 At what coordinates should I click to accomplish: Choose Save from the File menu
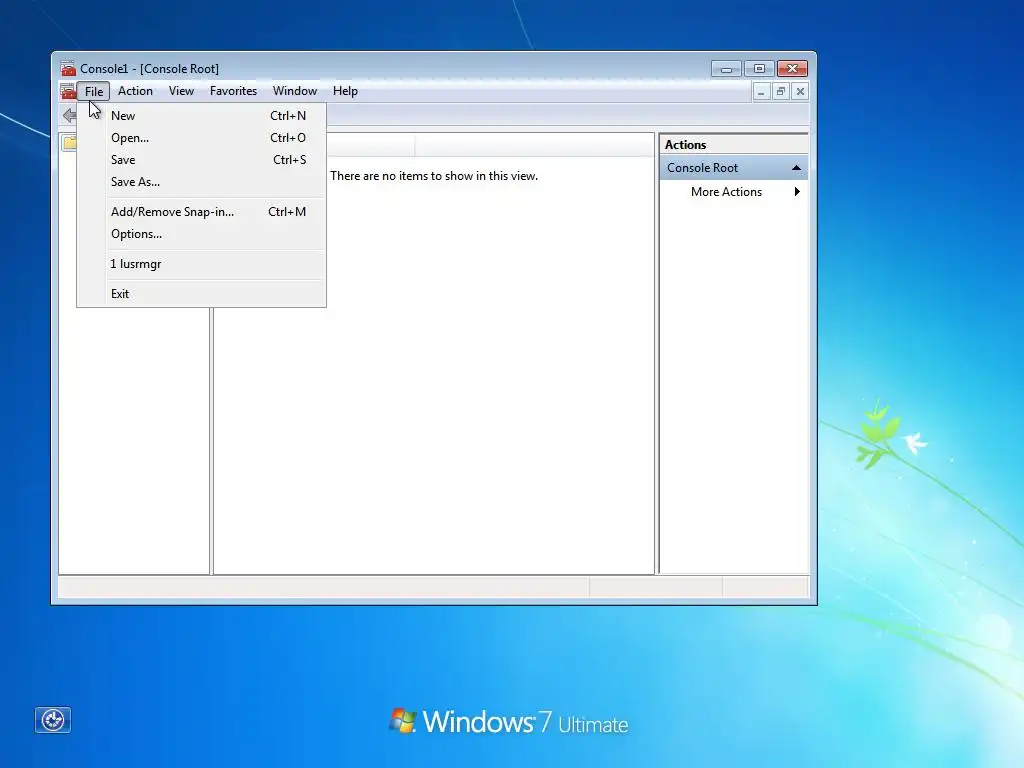coord(201,160)
